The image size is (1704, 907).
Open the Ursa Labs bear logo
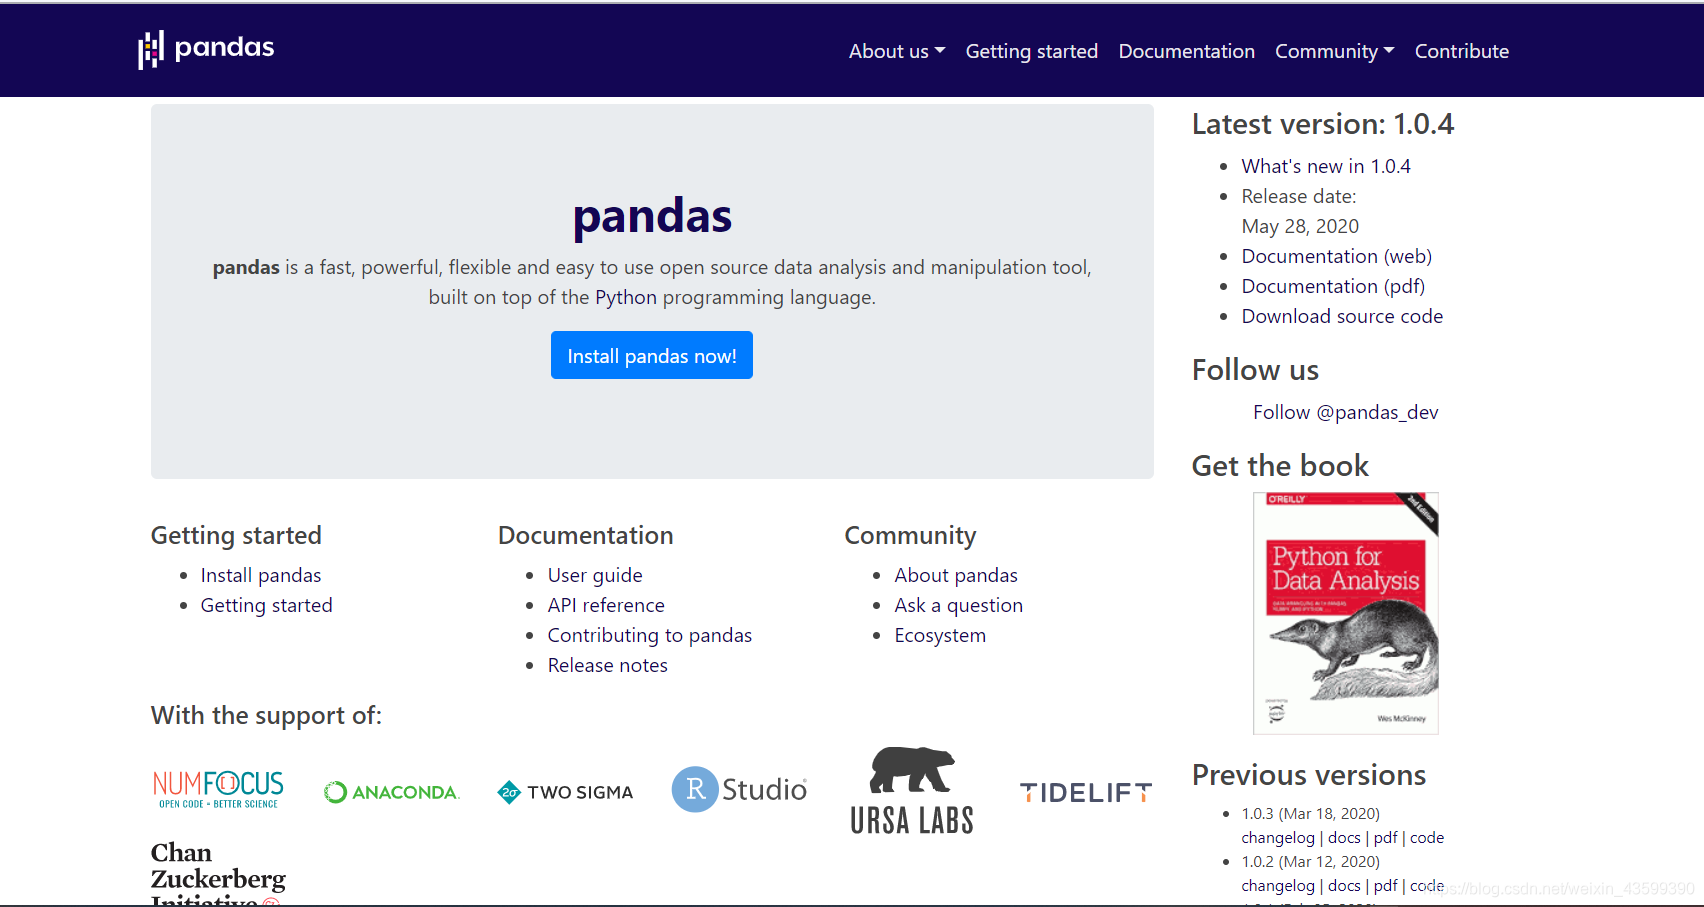click(912, 790)
